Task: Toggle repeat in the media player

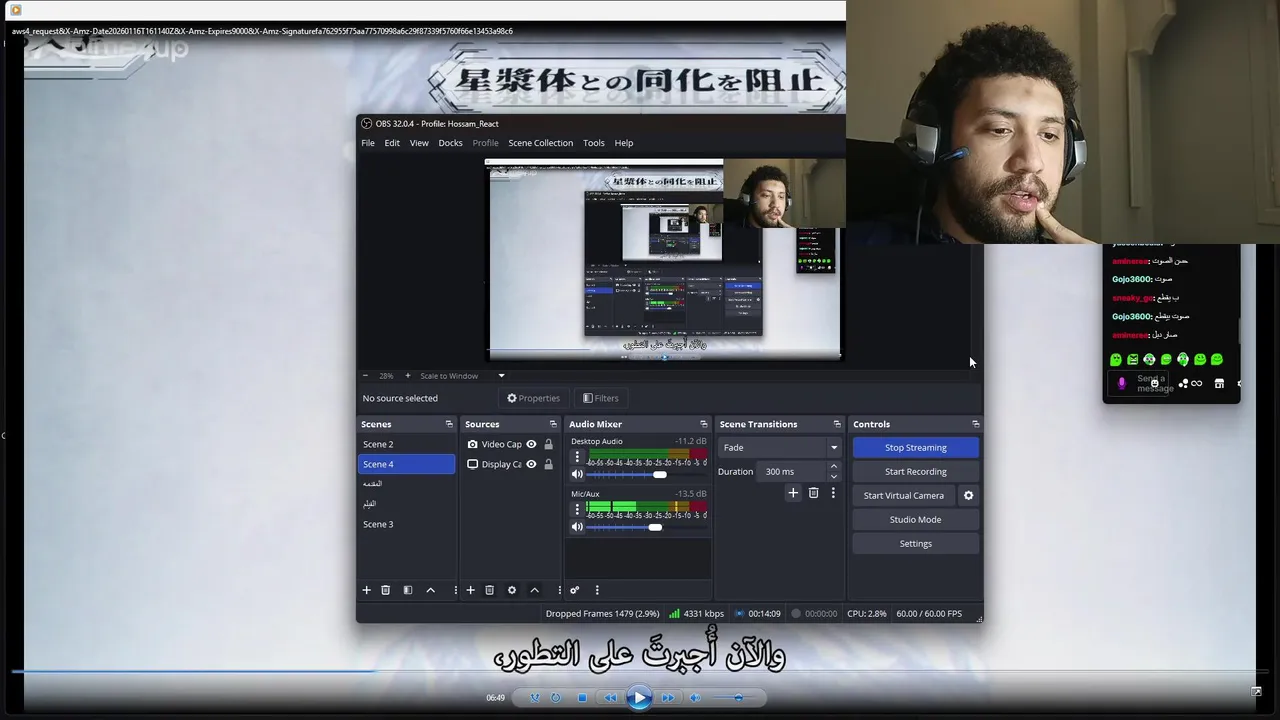Action: point(556,698)
